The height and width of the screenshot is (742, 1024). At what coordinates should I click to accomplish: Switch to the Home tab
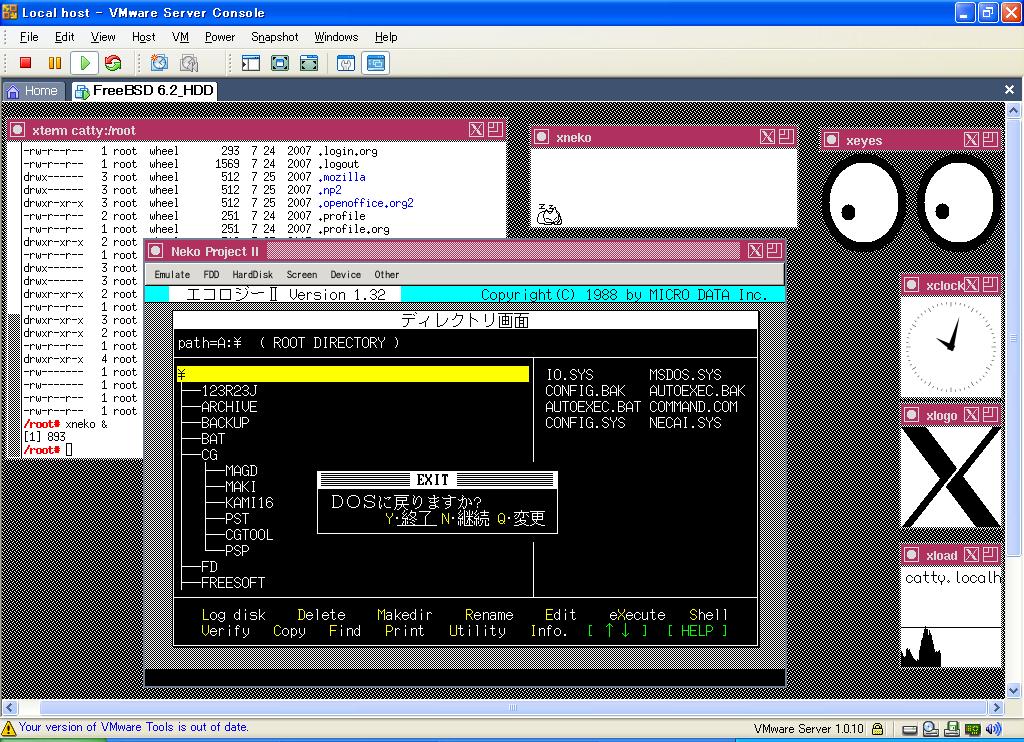click(33, 91)
